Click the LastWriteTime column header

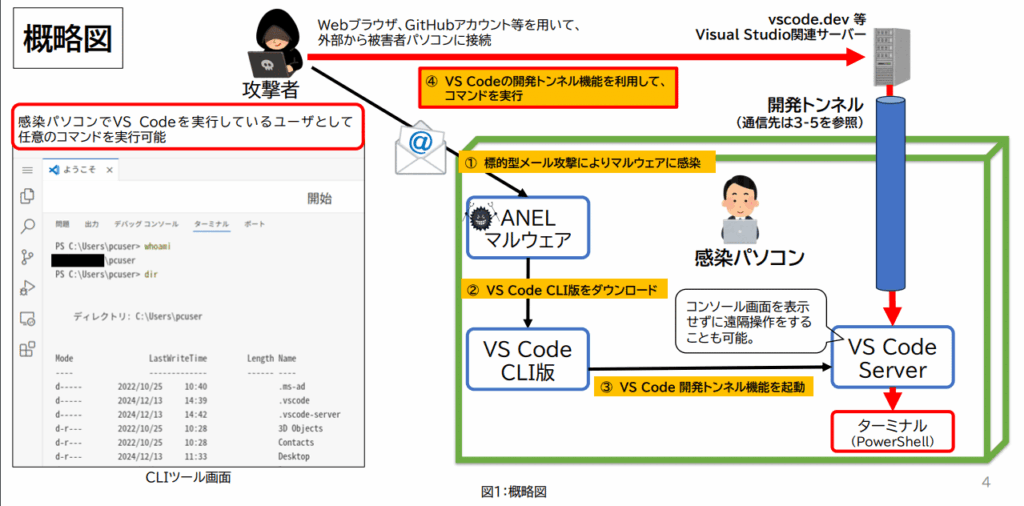pyautogui.click(x=178, y=358)
